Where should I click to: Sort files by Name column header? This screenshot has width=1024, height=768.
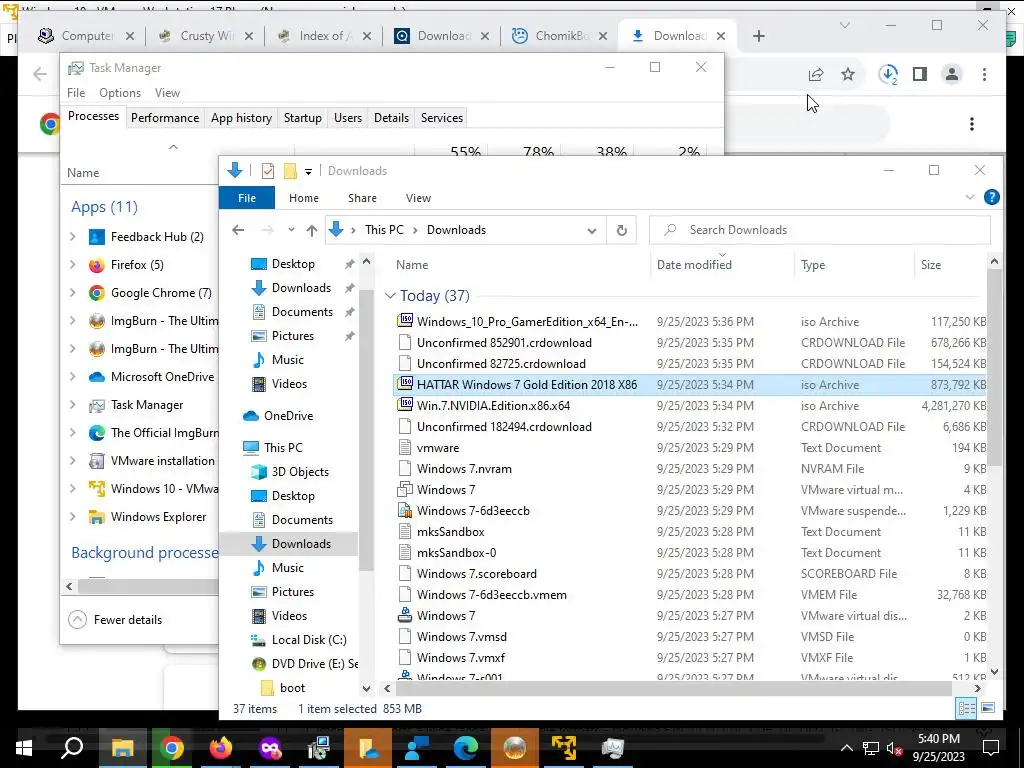[x=520, y=264]
